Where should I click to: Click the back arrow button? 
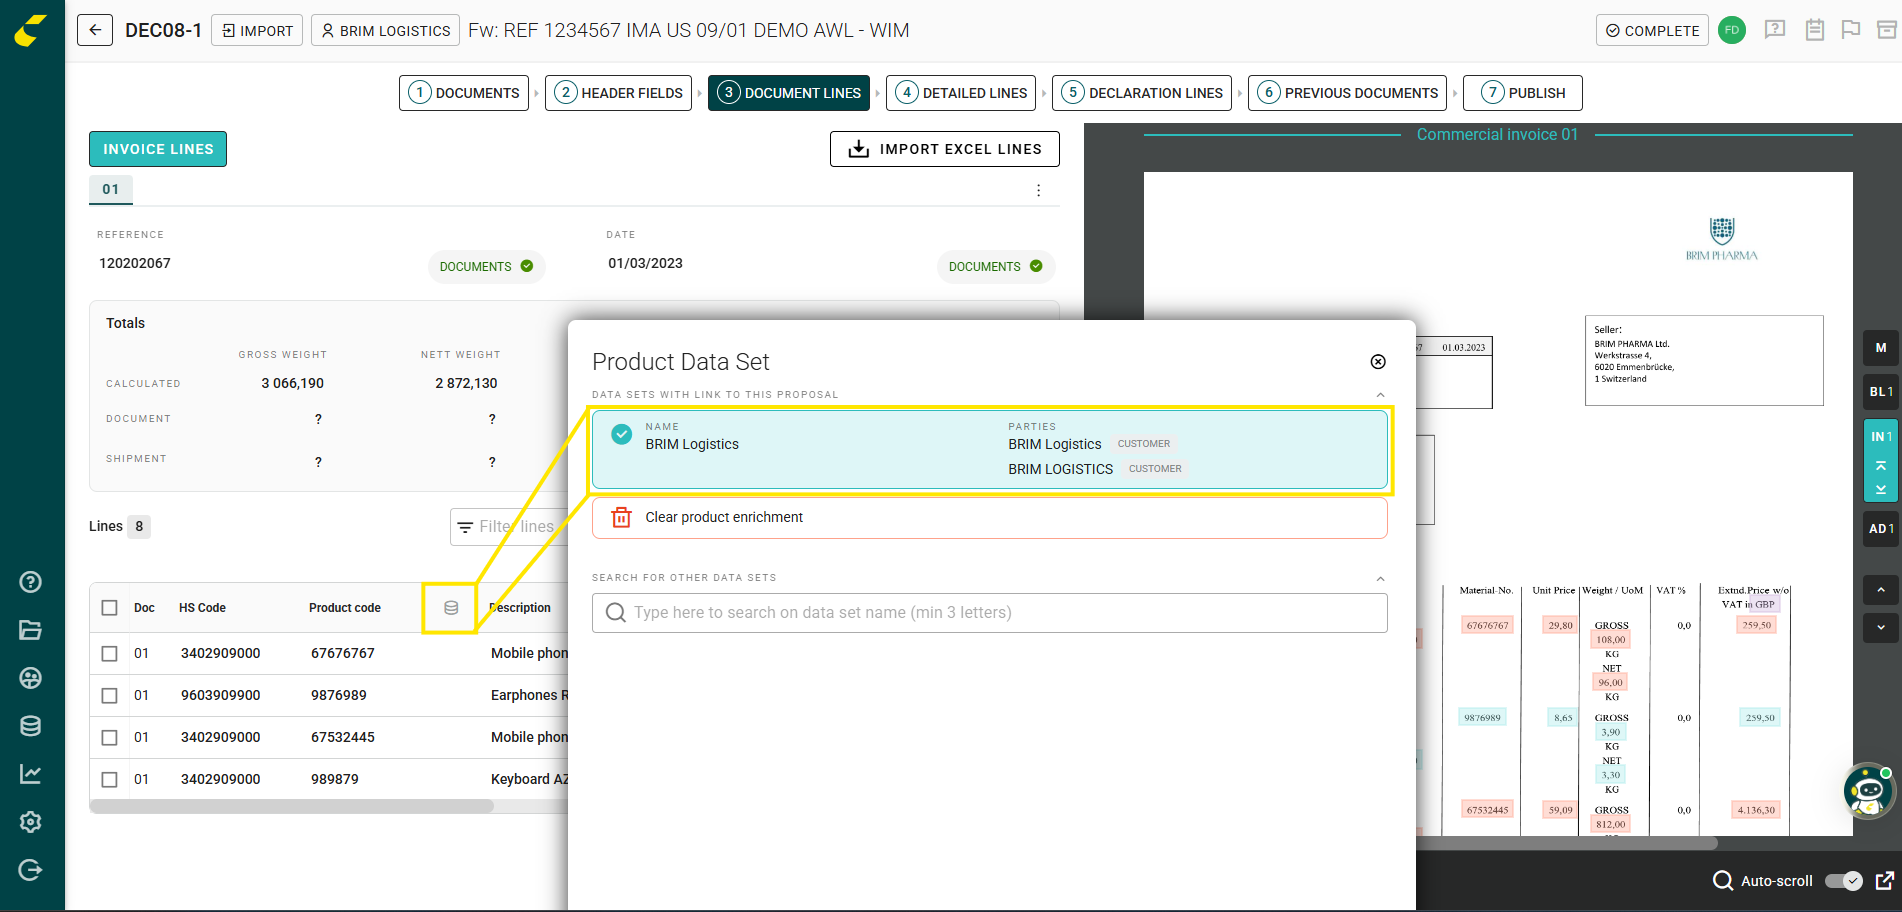point(95,30)
